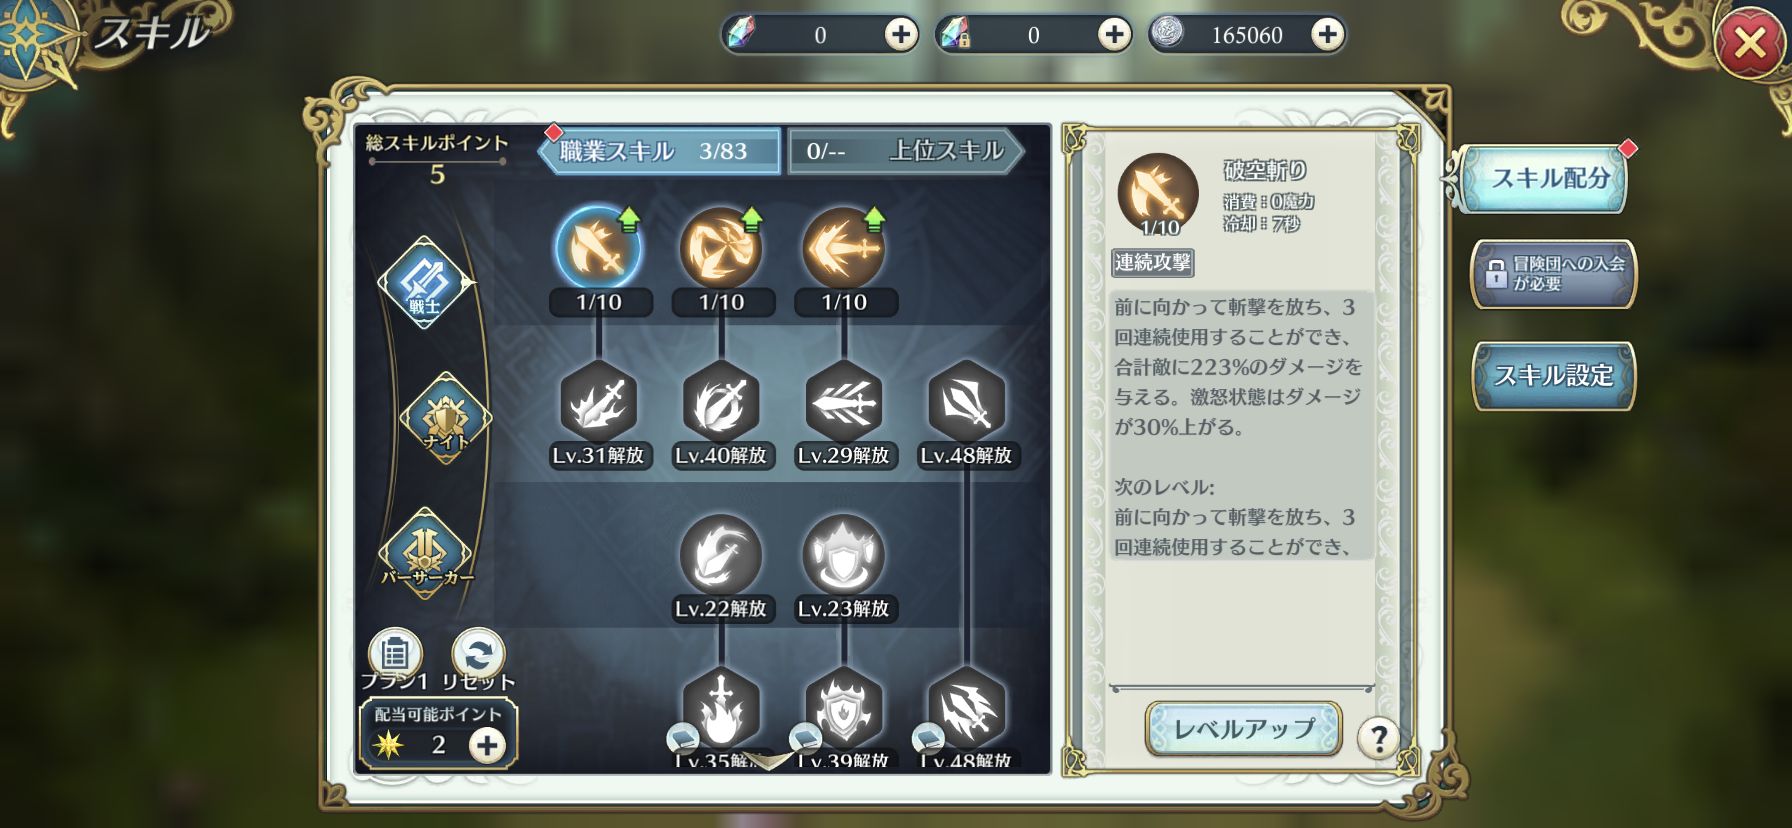Add points with 配当可能ポイント plus
1792x828 pixels.
point(487,745)
